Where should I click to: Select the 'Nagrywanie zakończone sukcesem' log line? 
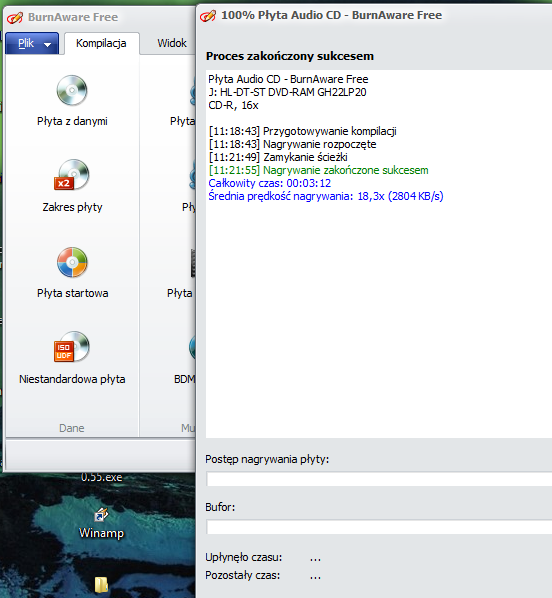click(319, 170)
